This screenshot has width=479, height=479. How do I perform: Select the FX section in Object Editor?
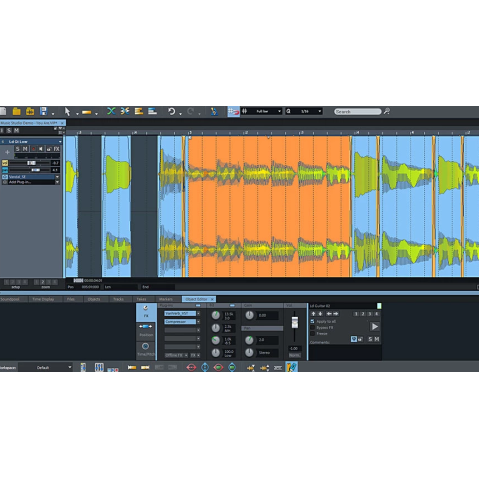146,312
